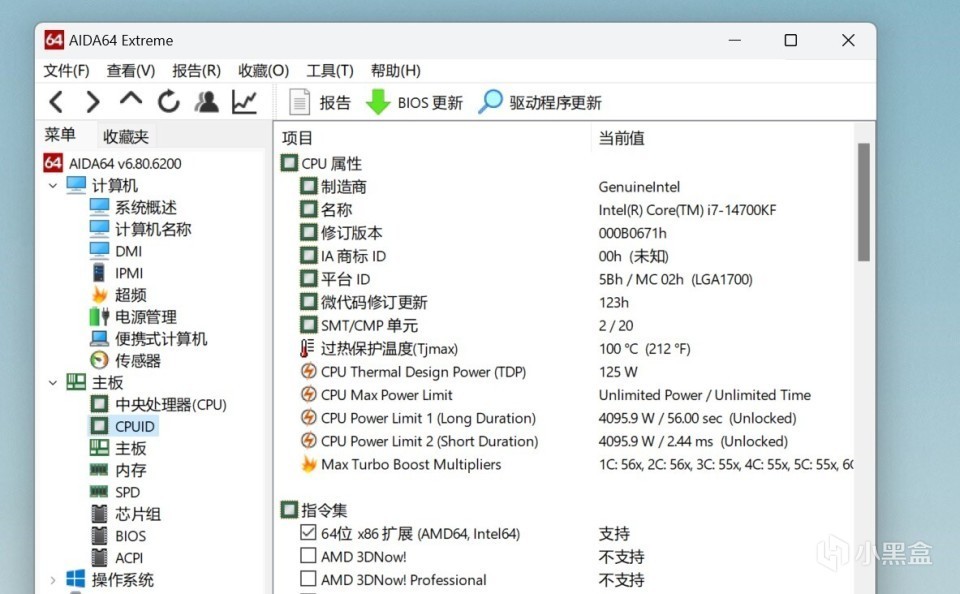Open the 帮助(H) menu

[396, 71]
